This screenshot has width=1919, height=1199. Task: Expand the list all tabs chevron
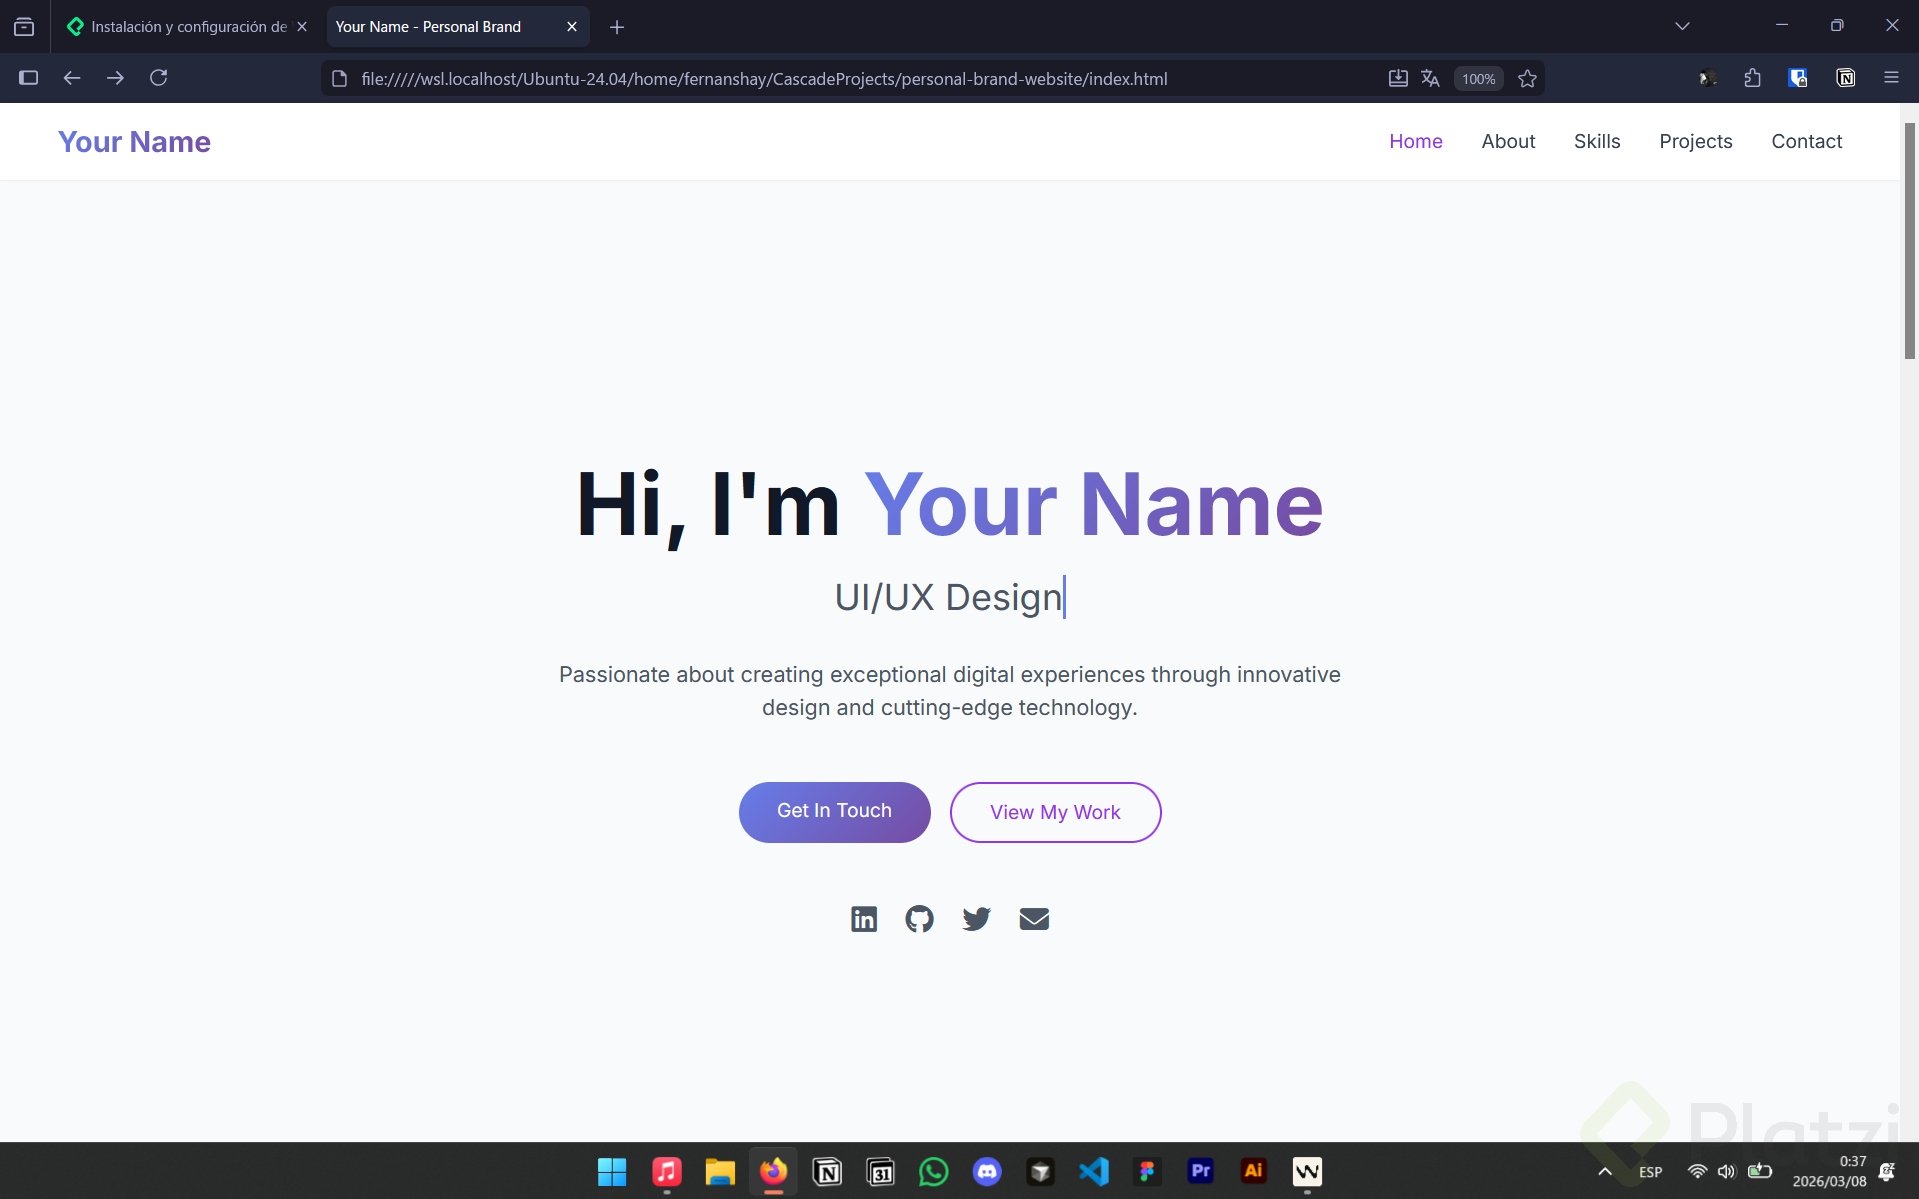pyautogui.click(x=1682, y=27)
